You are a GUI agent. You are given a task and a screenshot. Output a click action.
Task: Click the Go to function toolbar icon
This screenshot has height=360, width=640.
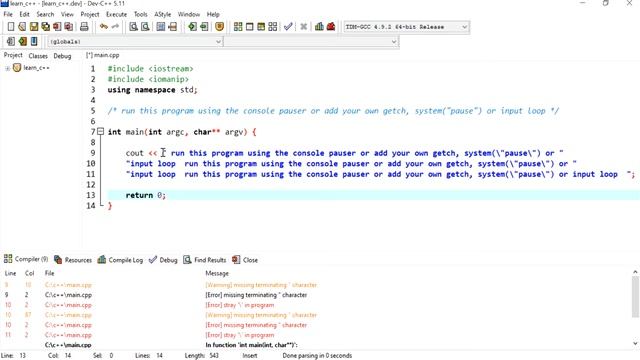pos(161,27)
